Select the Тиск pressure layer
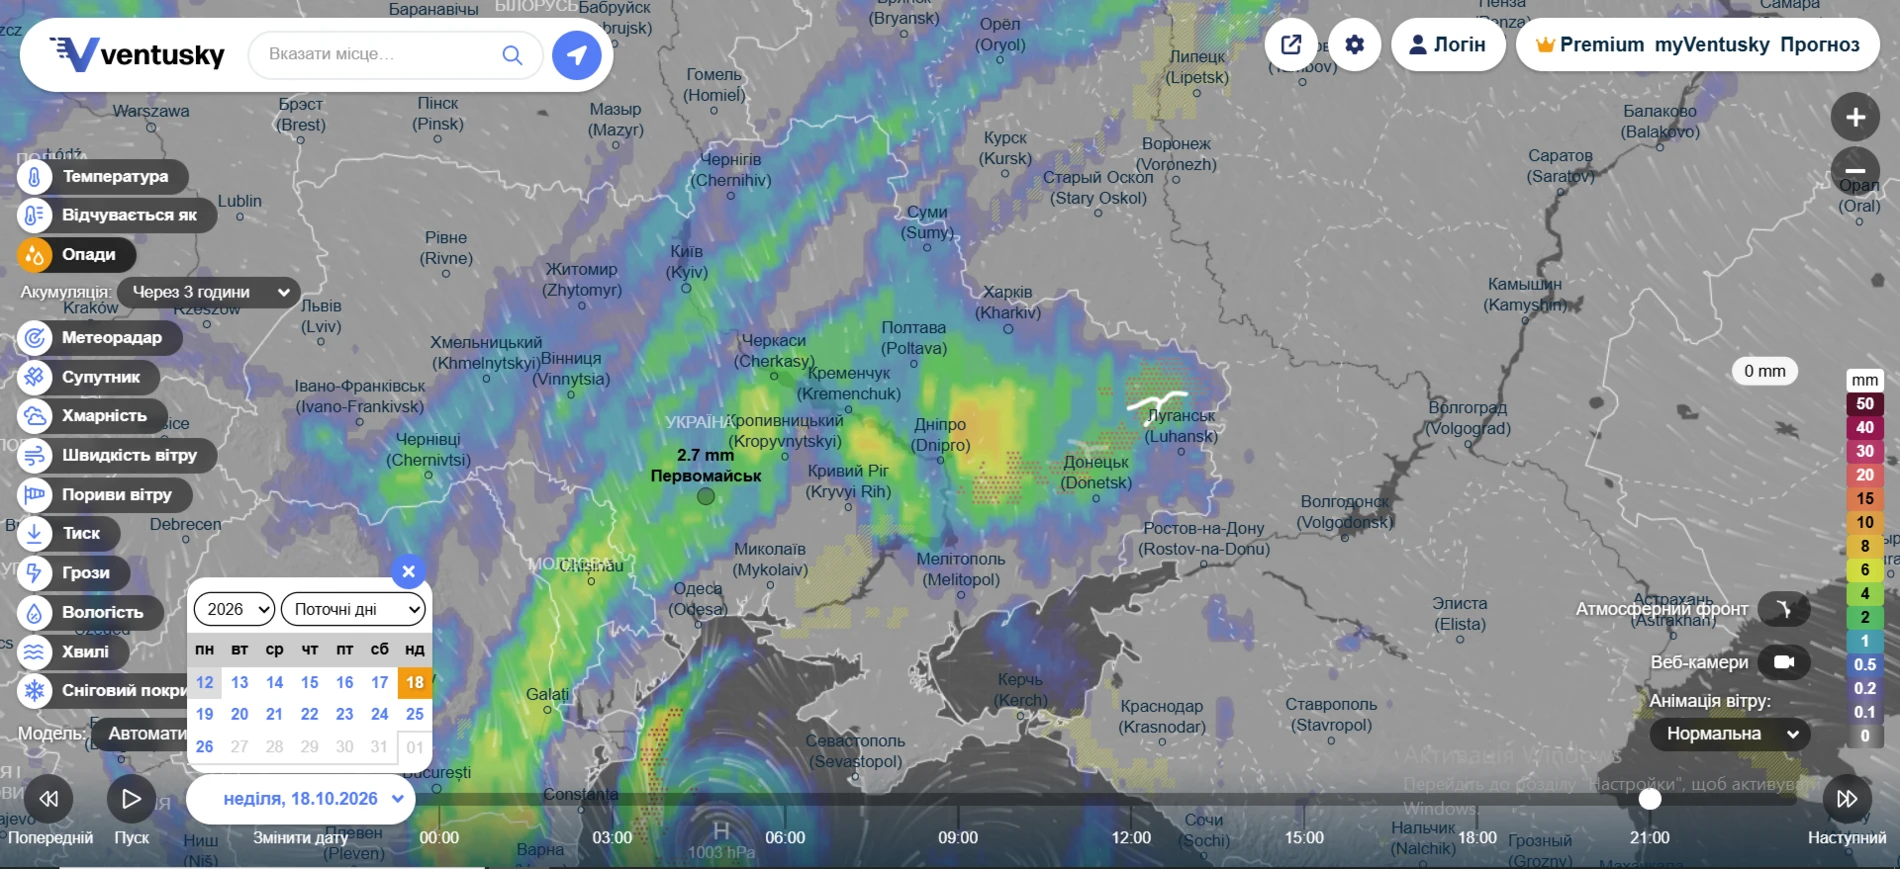Screen dimensions: 1900x869 [x=67, y=533]
